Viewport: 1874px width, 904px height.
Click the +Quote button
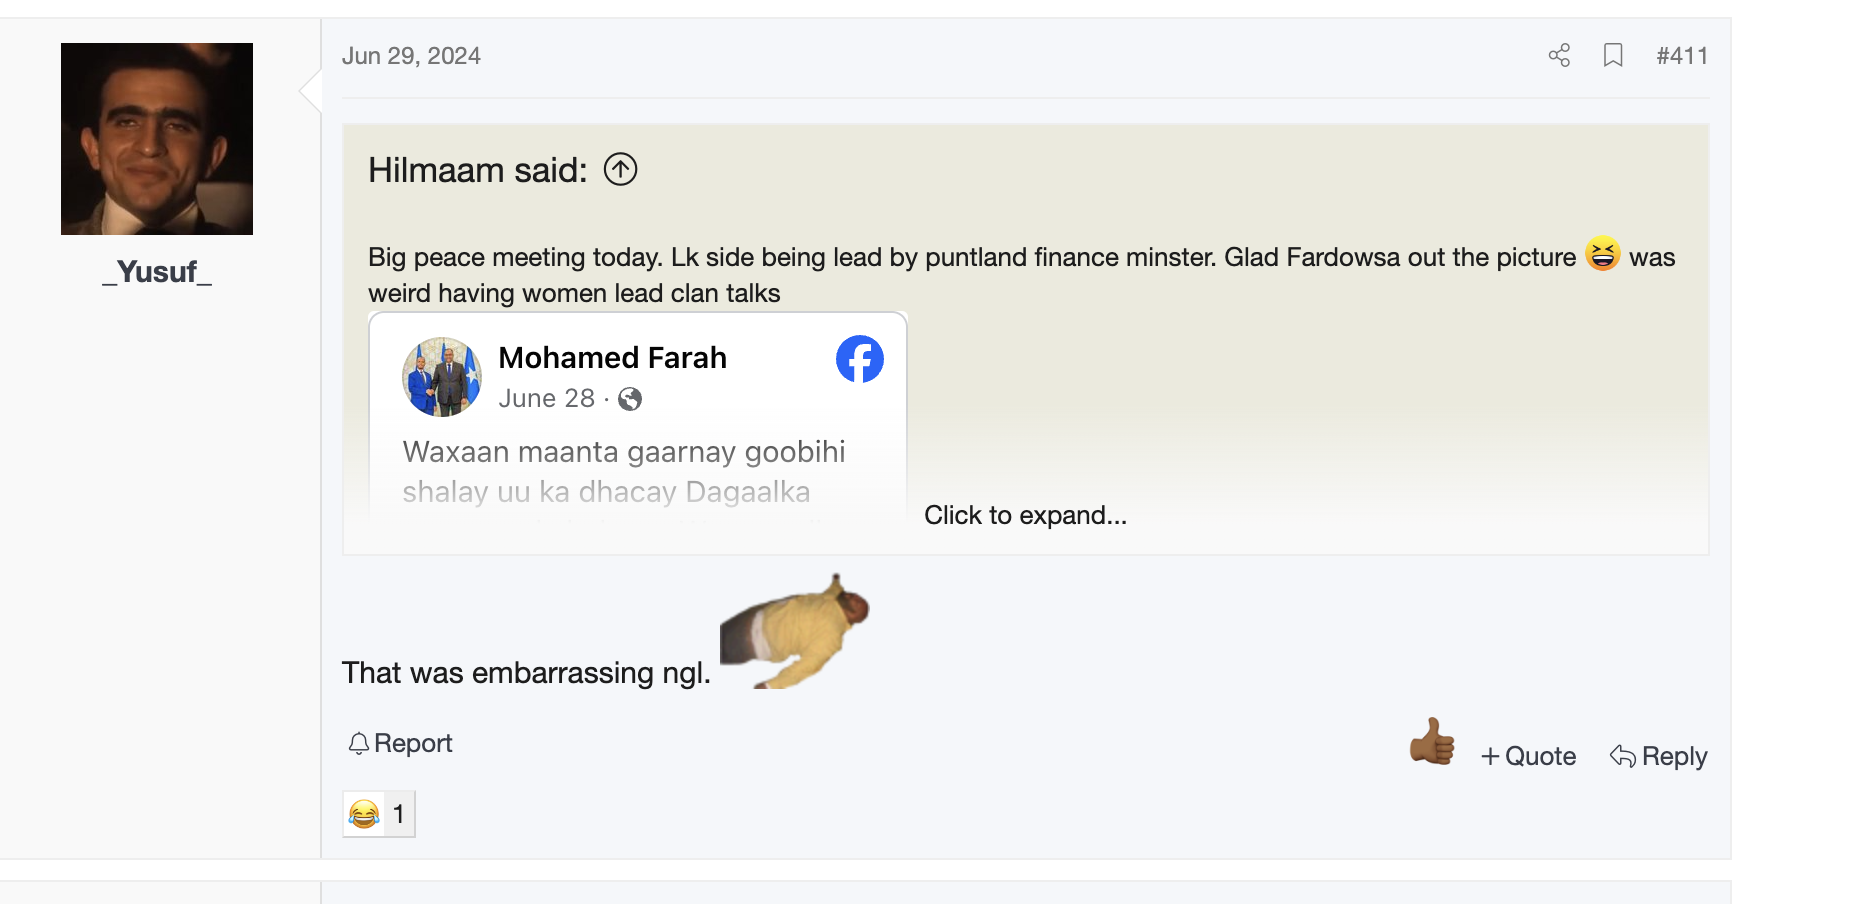click(1528, 756)
